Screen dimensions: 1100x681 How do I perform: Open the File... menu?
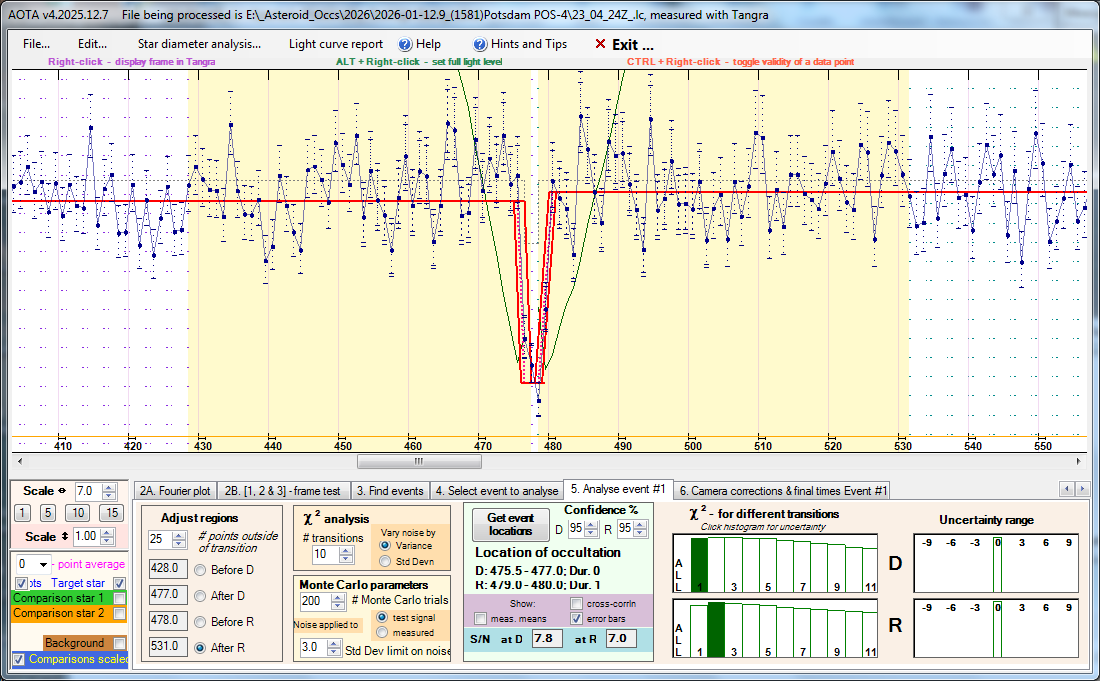coord(37,44)
